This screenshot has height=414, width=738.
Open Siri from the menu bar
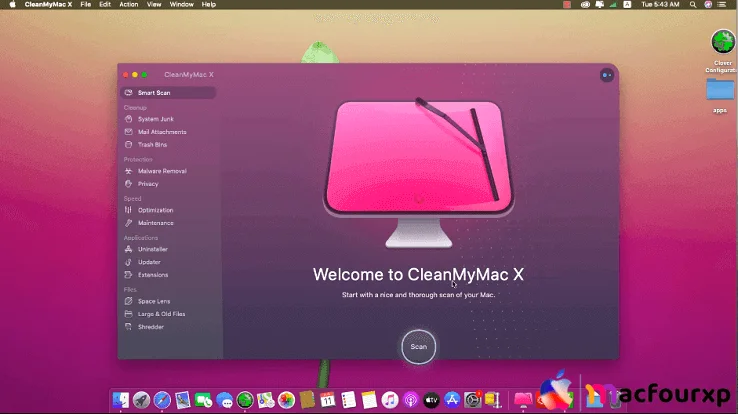[708, 4]
